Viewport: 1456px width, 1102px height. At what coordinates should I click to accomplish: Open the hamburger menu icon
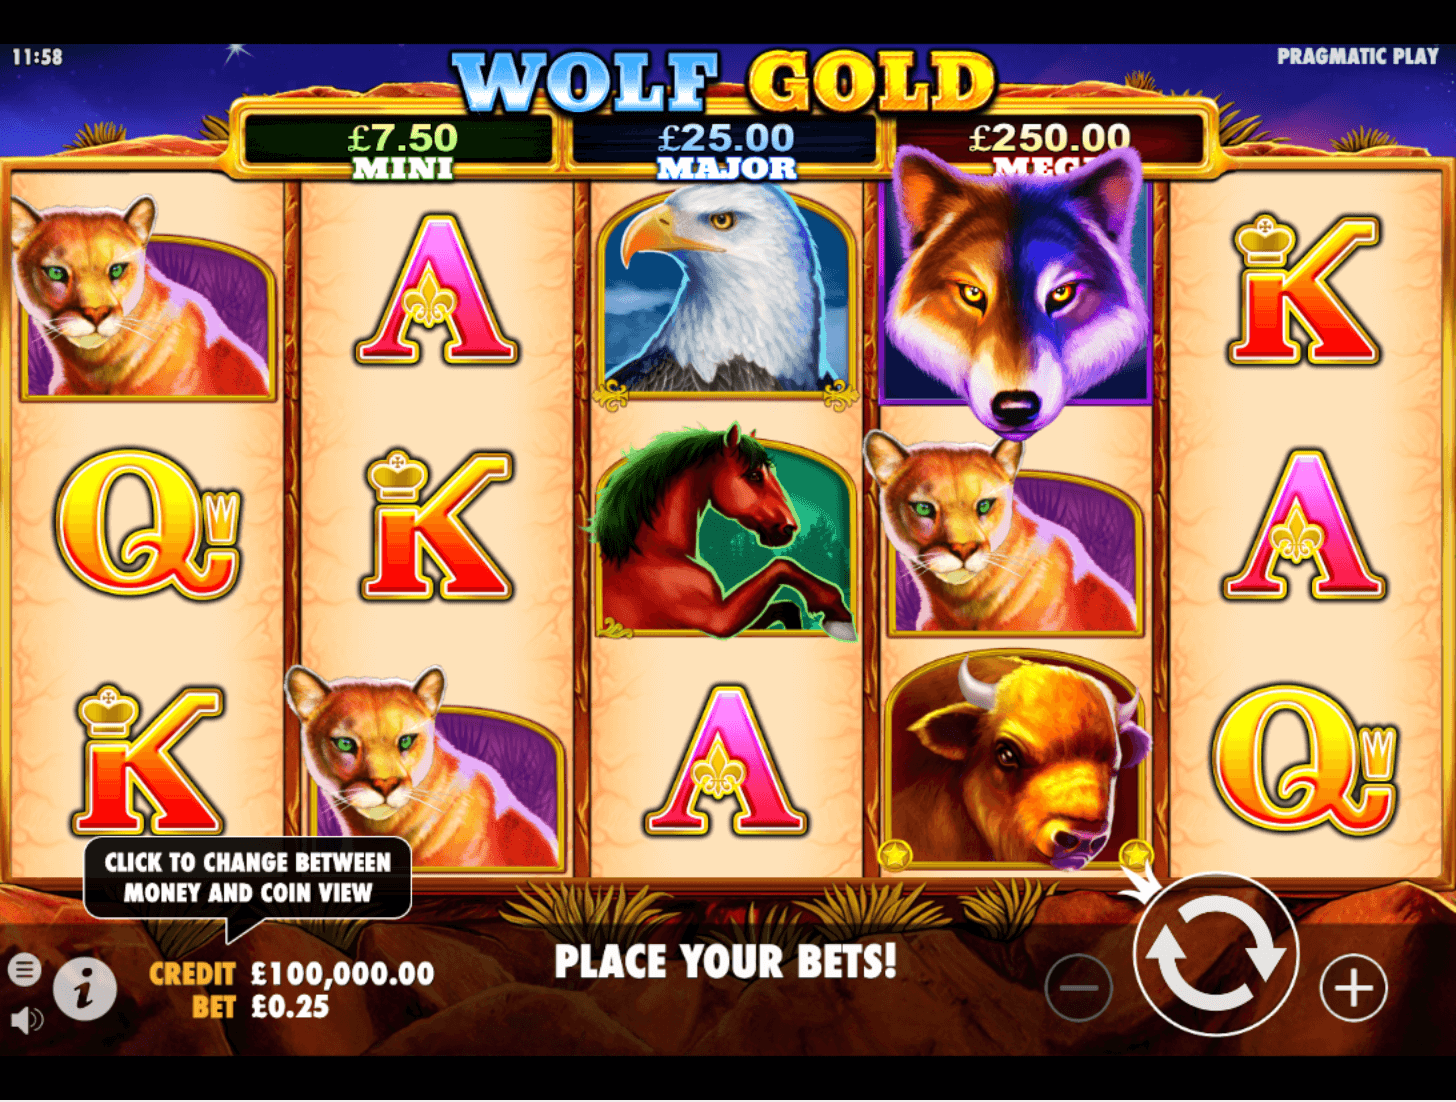pos(25,969)
